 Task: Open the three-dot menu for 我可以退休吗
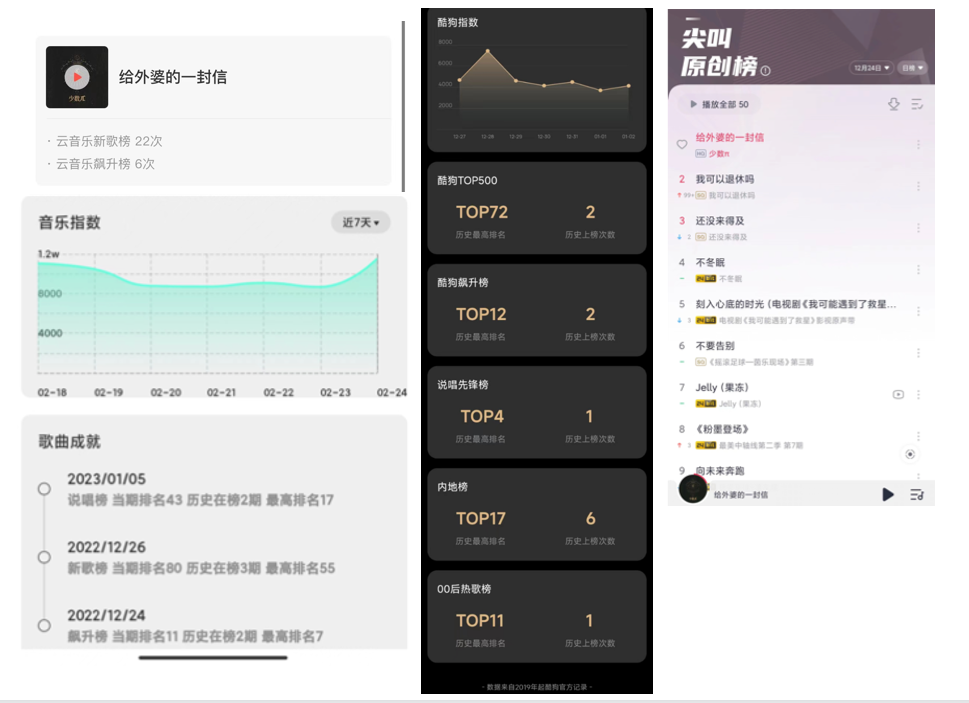pos(917,185)
